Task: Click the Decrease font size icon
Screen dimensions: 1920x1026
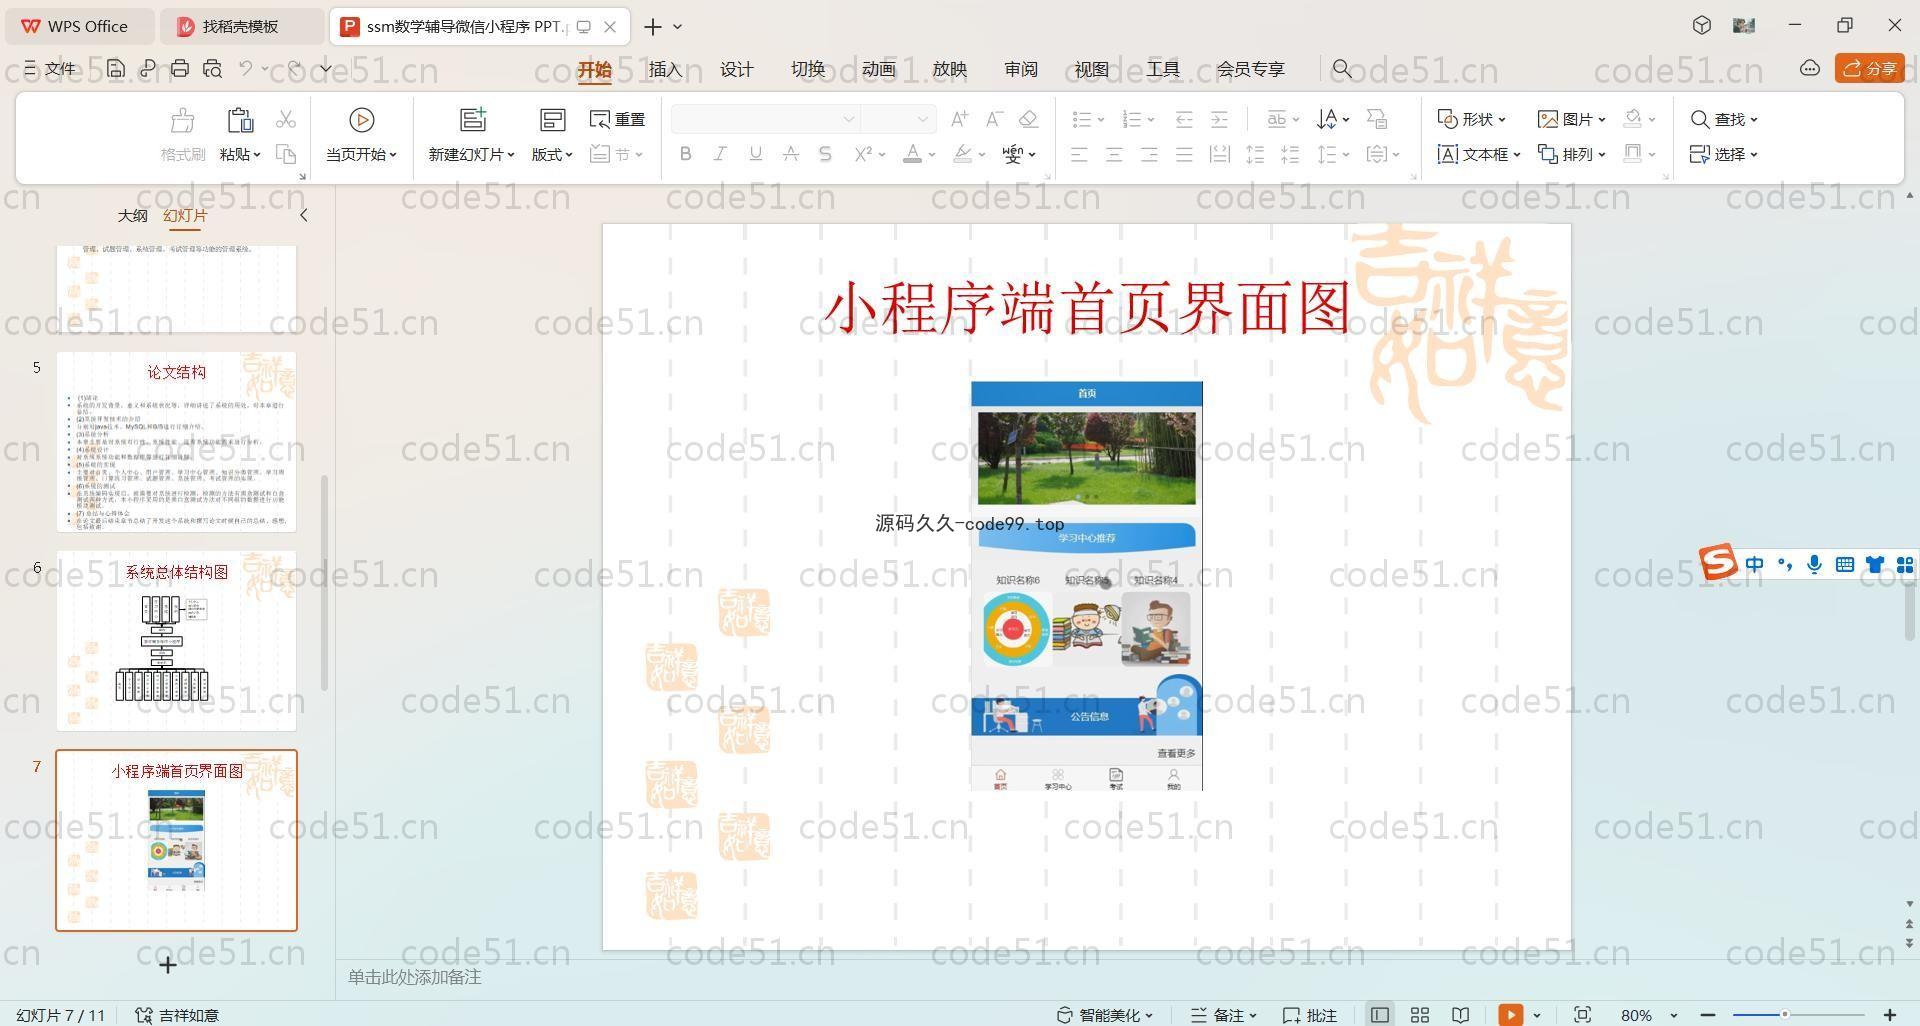Action: click(x=994, y=119)
